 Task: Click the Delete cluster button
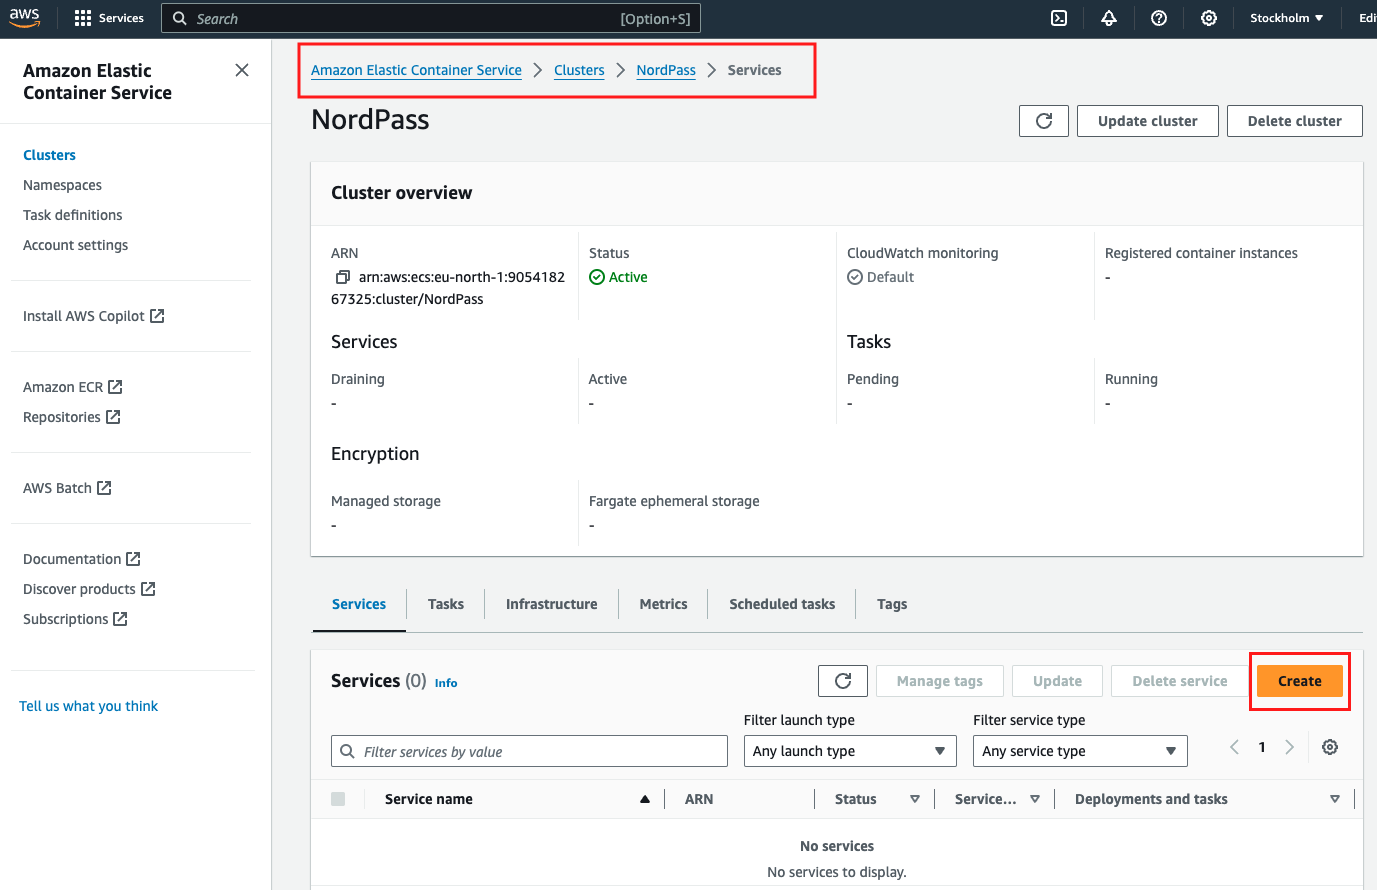click(x=1295, y=121)
